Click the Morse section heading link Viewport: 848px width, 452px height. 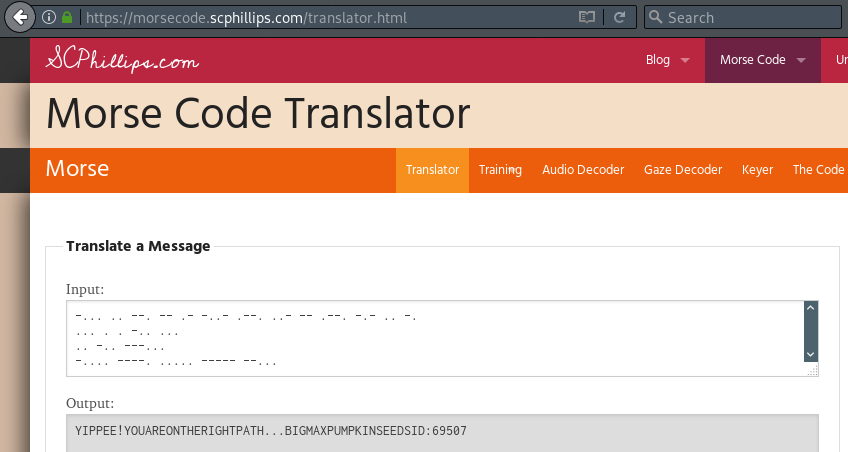coord(77,169)
